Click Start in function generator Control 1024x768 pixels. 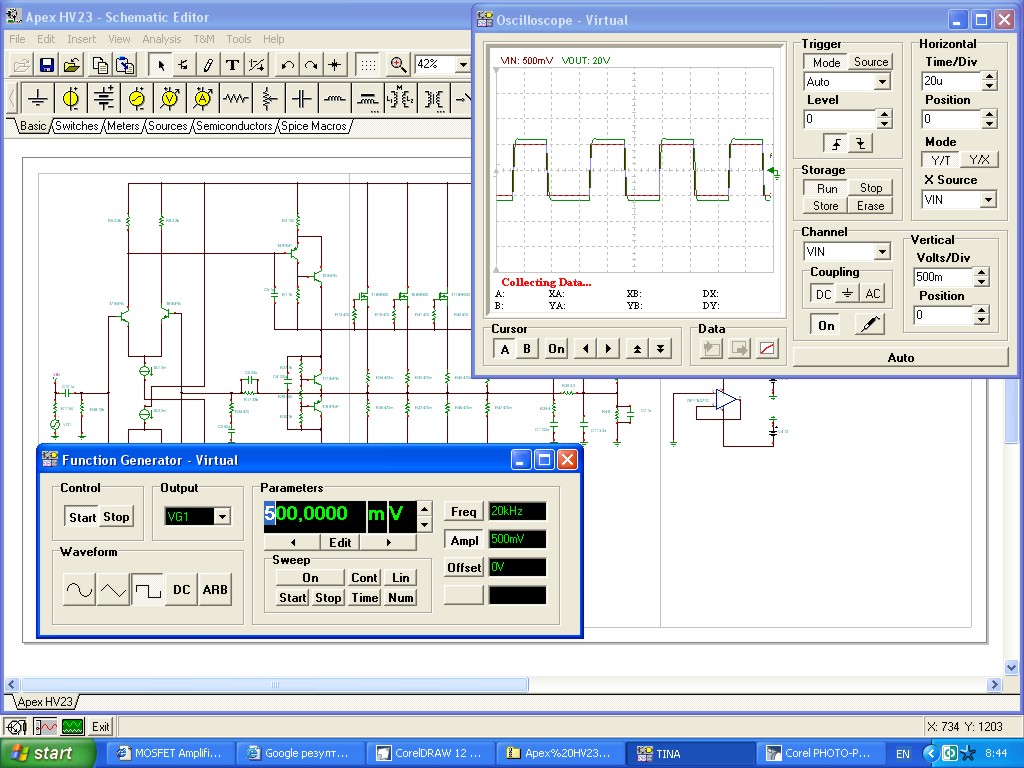[82, 517]
